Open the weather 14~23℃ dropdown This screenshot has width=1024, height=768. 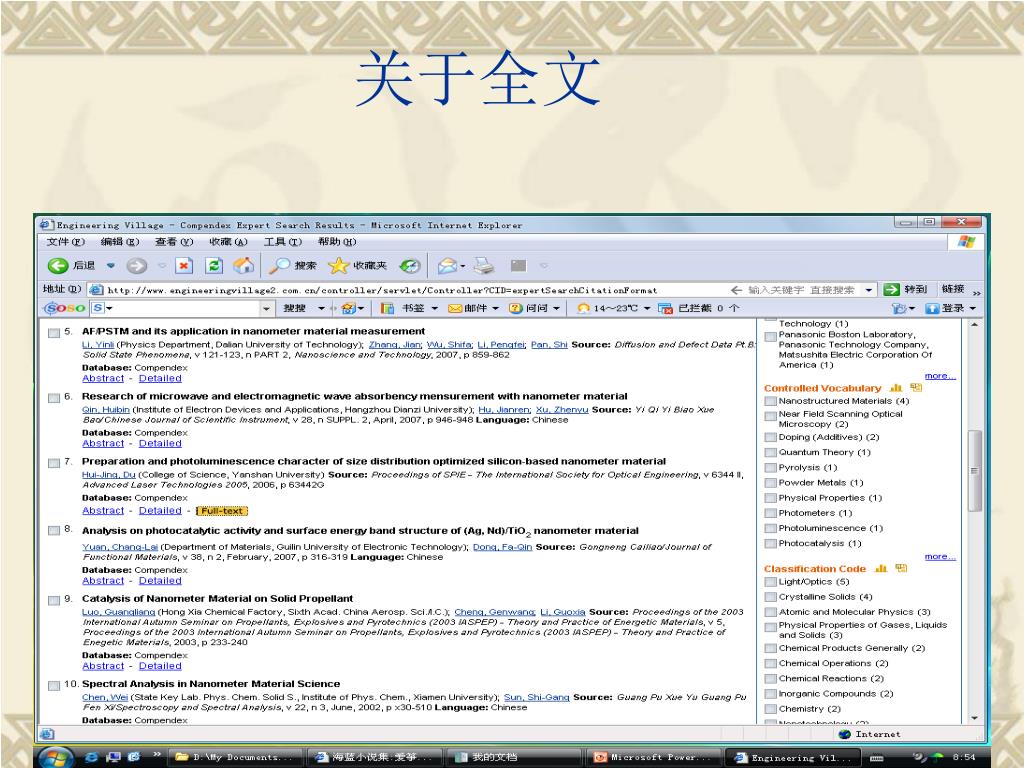click(x=647, y=308)
